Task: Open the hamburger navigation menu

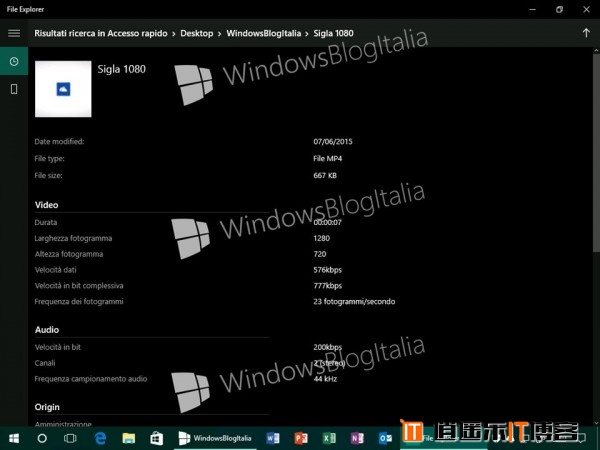Action: pos(14,33)
